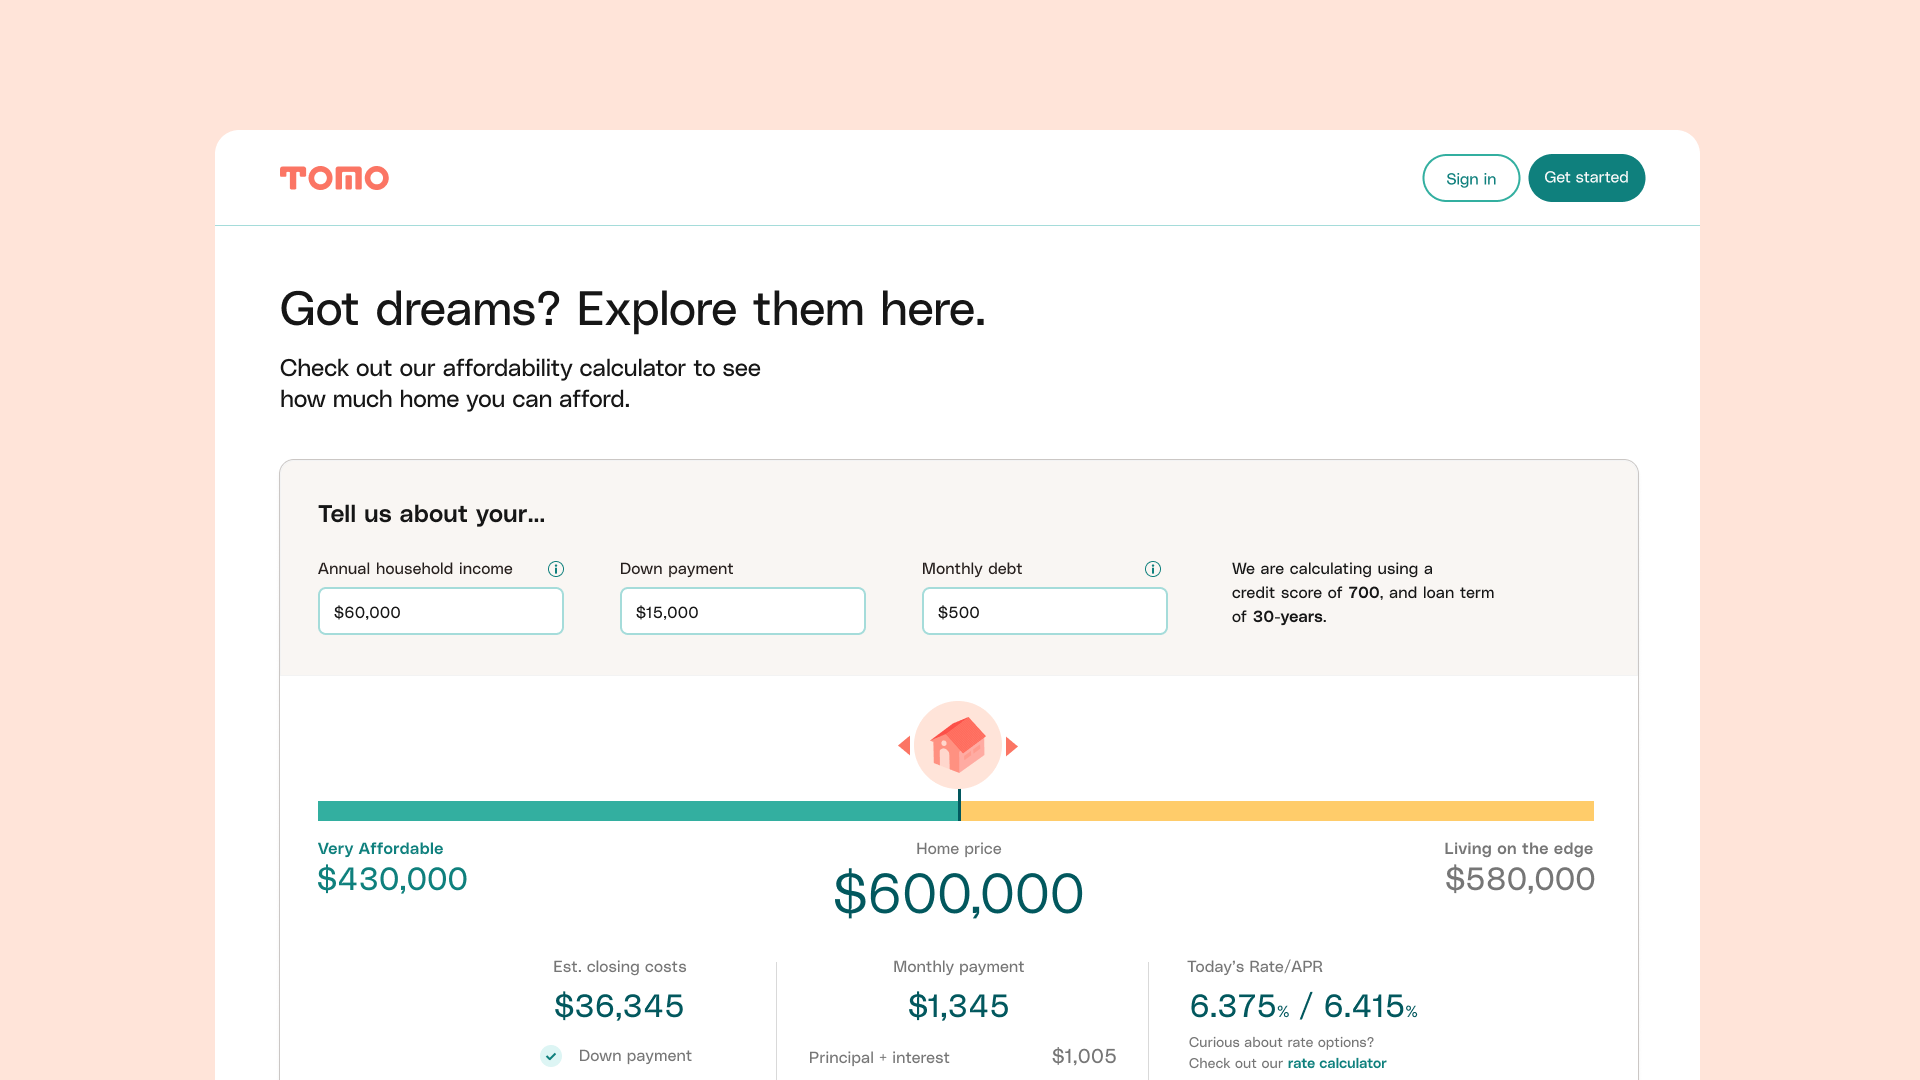Click the house slider handle icon

coord(958,745)
